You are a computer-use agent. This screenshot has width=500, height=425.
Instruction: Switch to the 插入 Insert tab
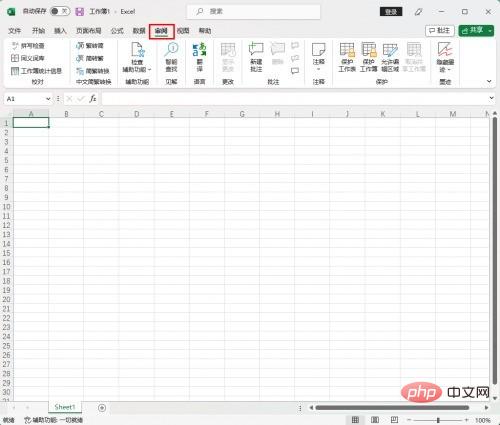(x=60, y=31)
